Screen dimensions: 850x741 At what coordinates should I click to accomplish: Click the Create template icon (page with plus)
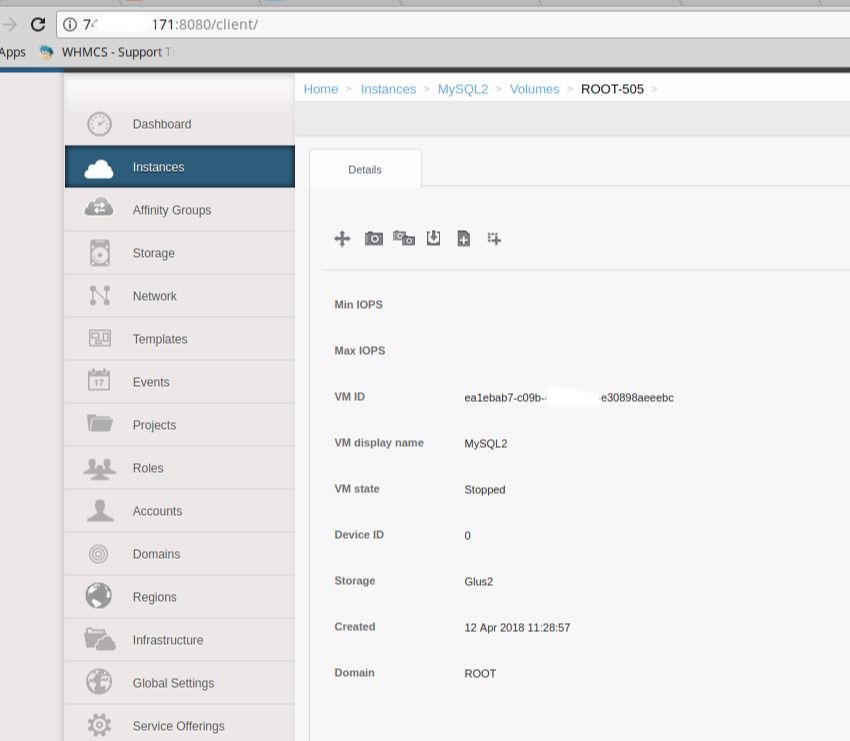[x=463, y=239]
